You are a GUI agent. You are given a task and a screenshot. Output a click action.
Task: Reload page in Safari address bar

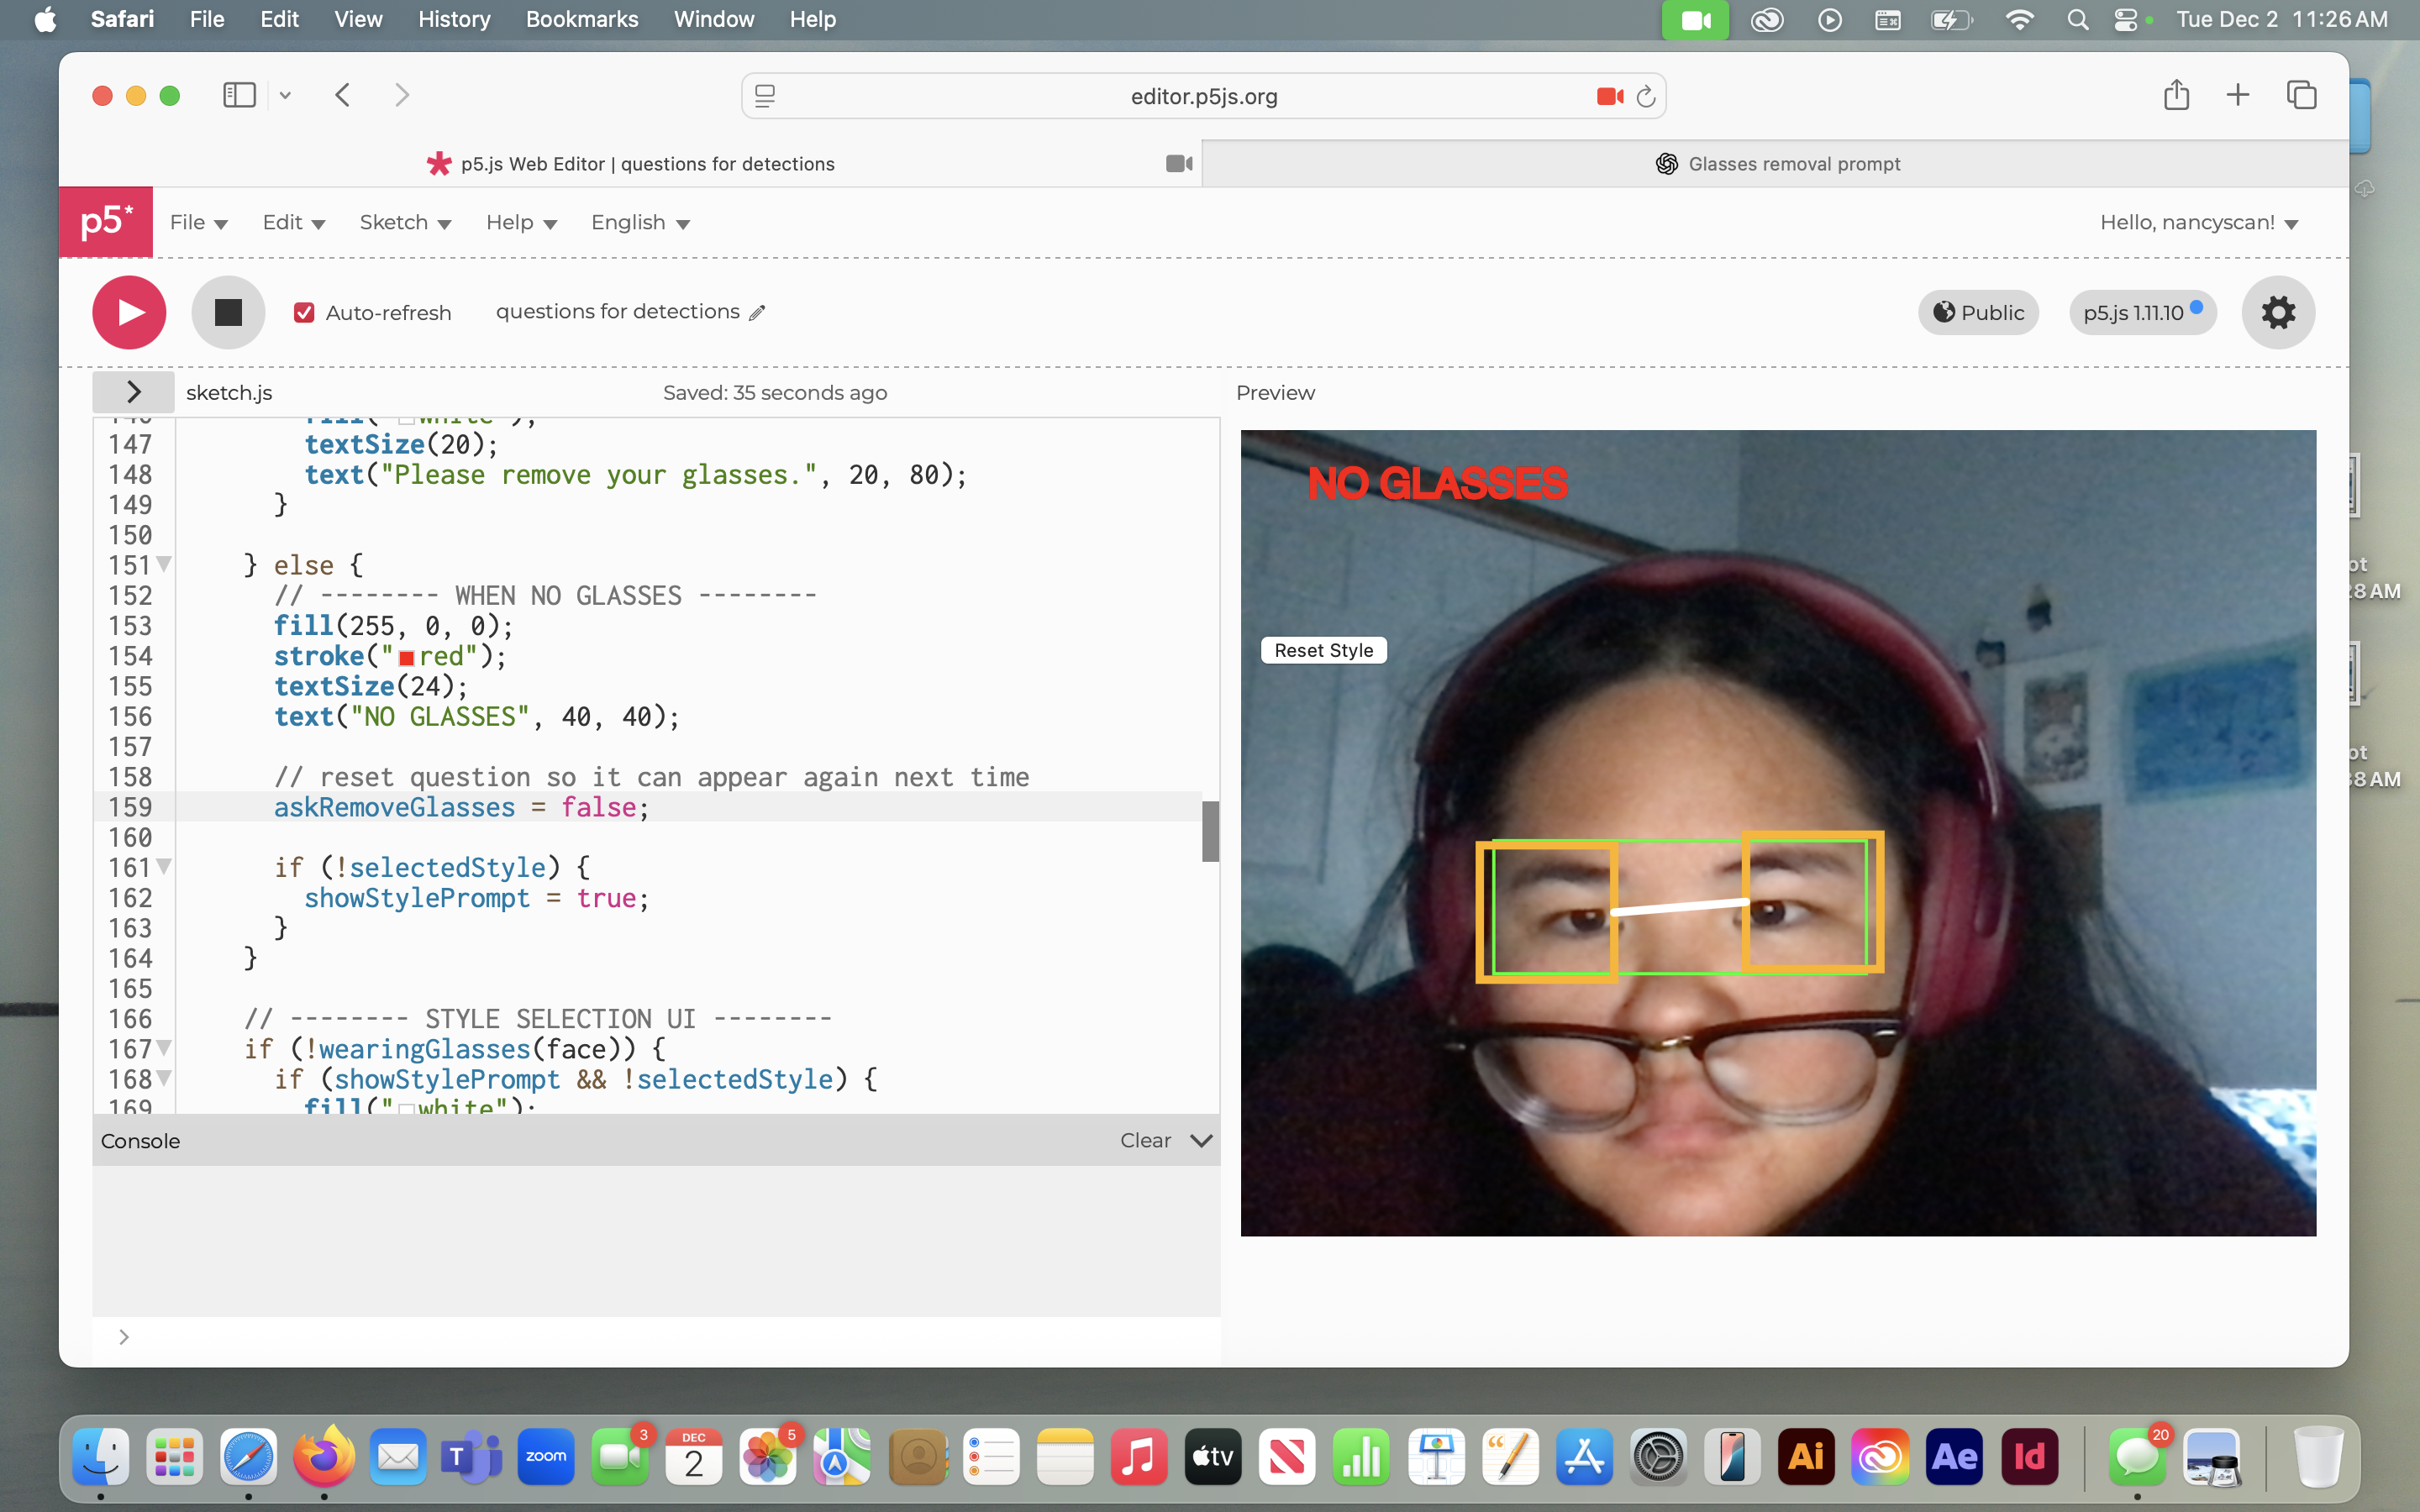(x=1646, y=96)
